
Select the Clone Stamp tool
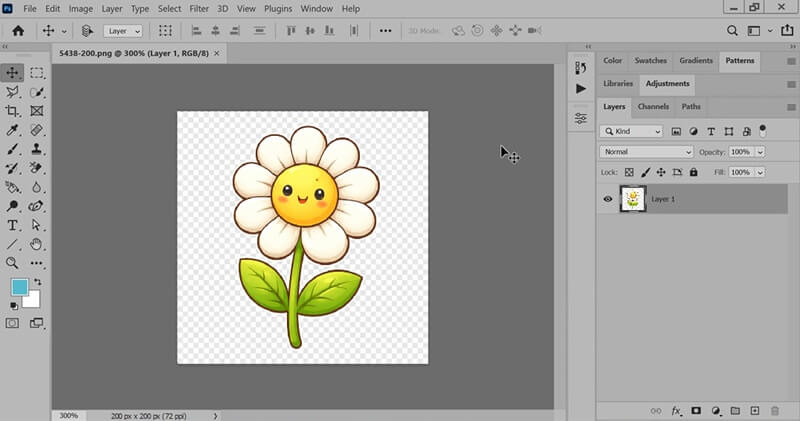pos(36,149)
